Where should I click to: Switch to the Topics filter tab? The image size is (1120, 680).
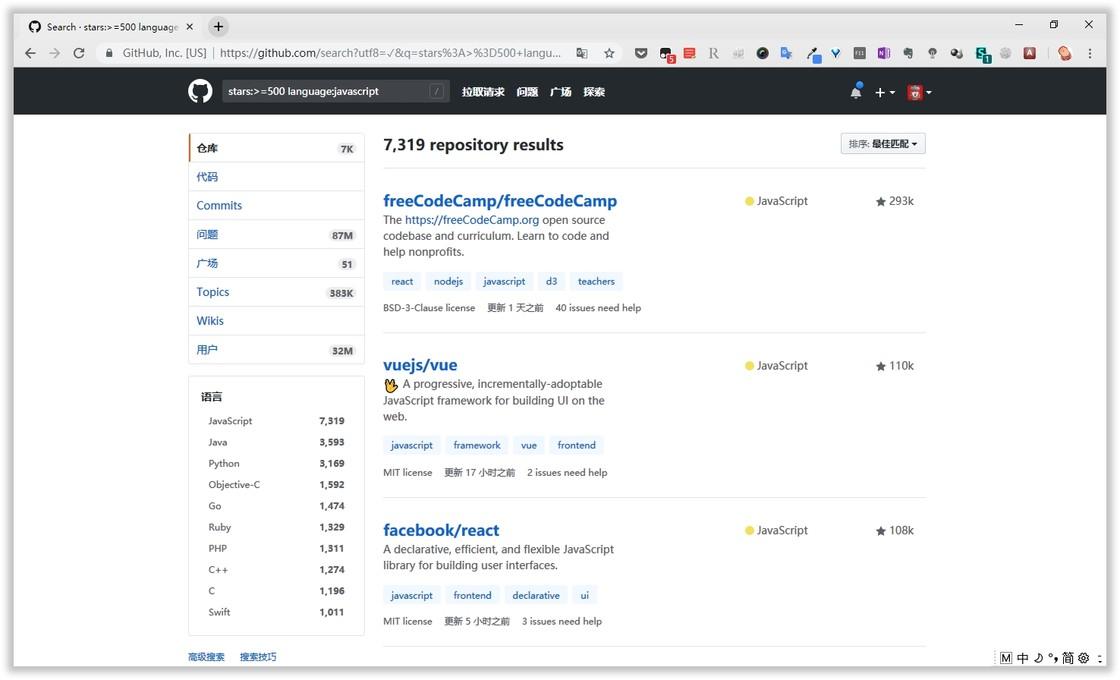[212, 291]
